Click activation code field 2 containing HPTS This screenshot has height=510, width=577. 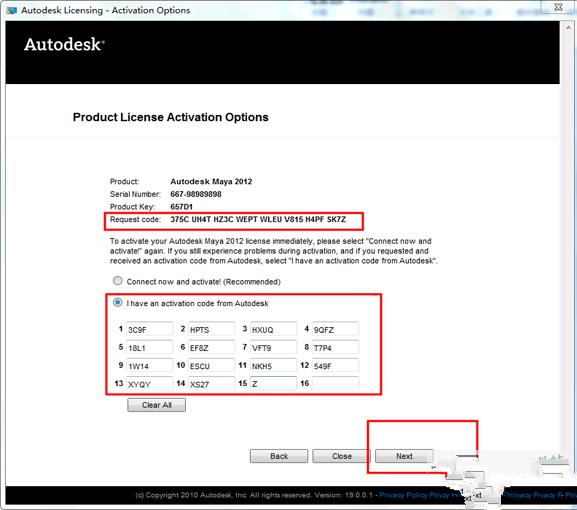click(211, 329)
